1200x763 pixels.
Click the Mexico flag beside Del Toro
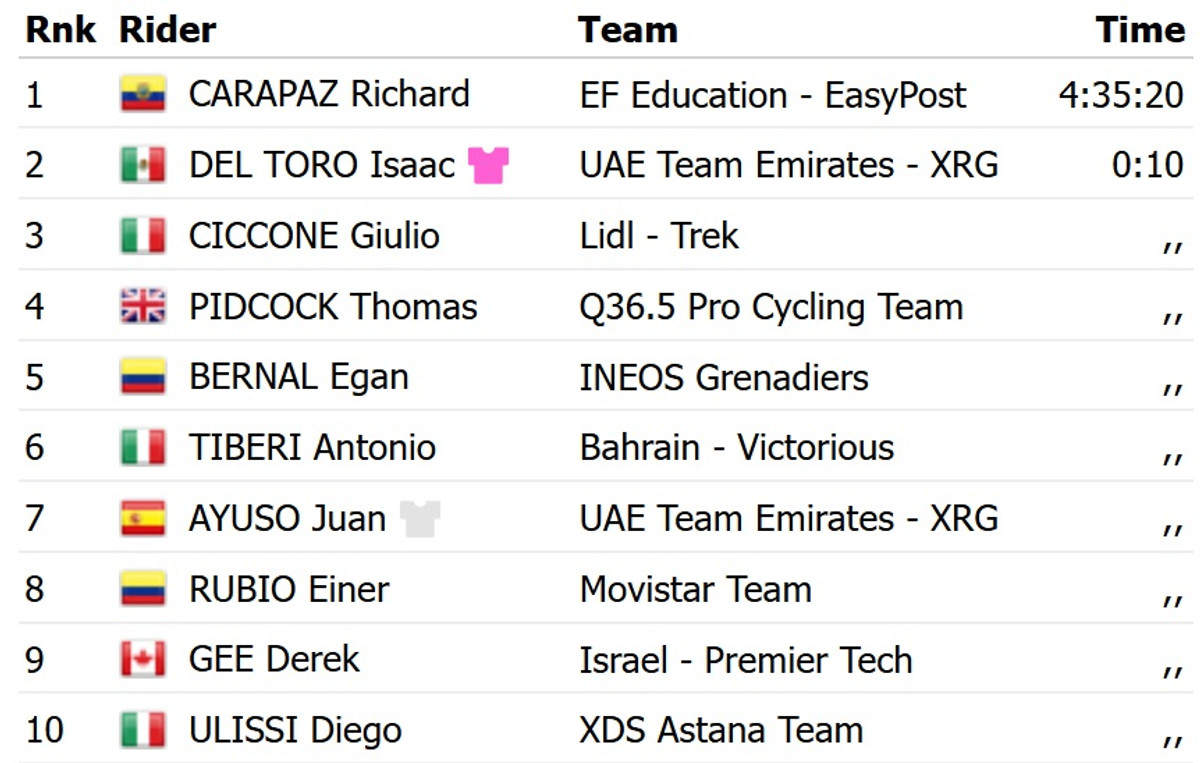point(143,165)
